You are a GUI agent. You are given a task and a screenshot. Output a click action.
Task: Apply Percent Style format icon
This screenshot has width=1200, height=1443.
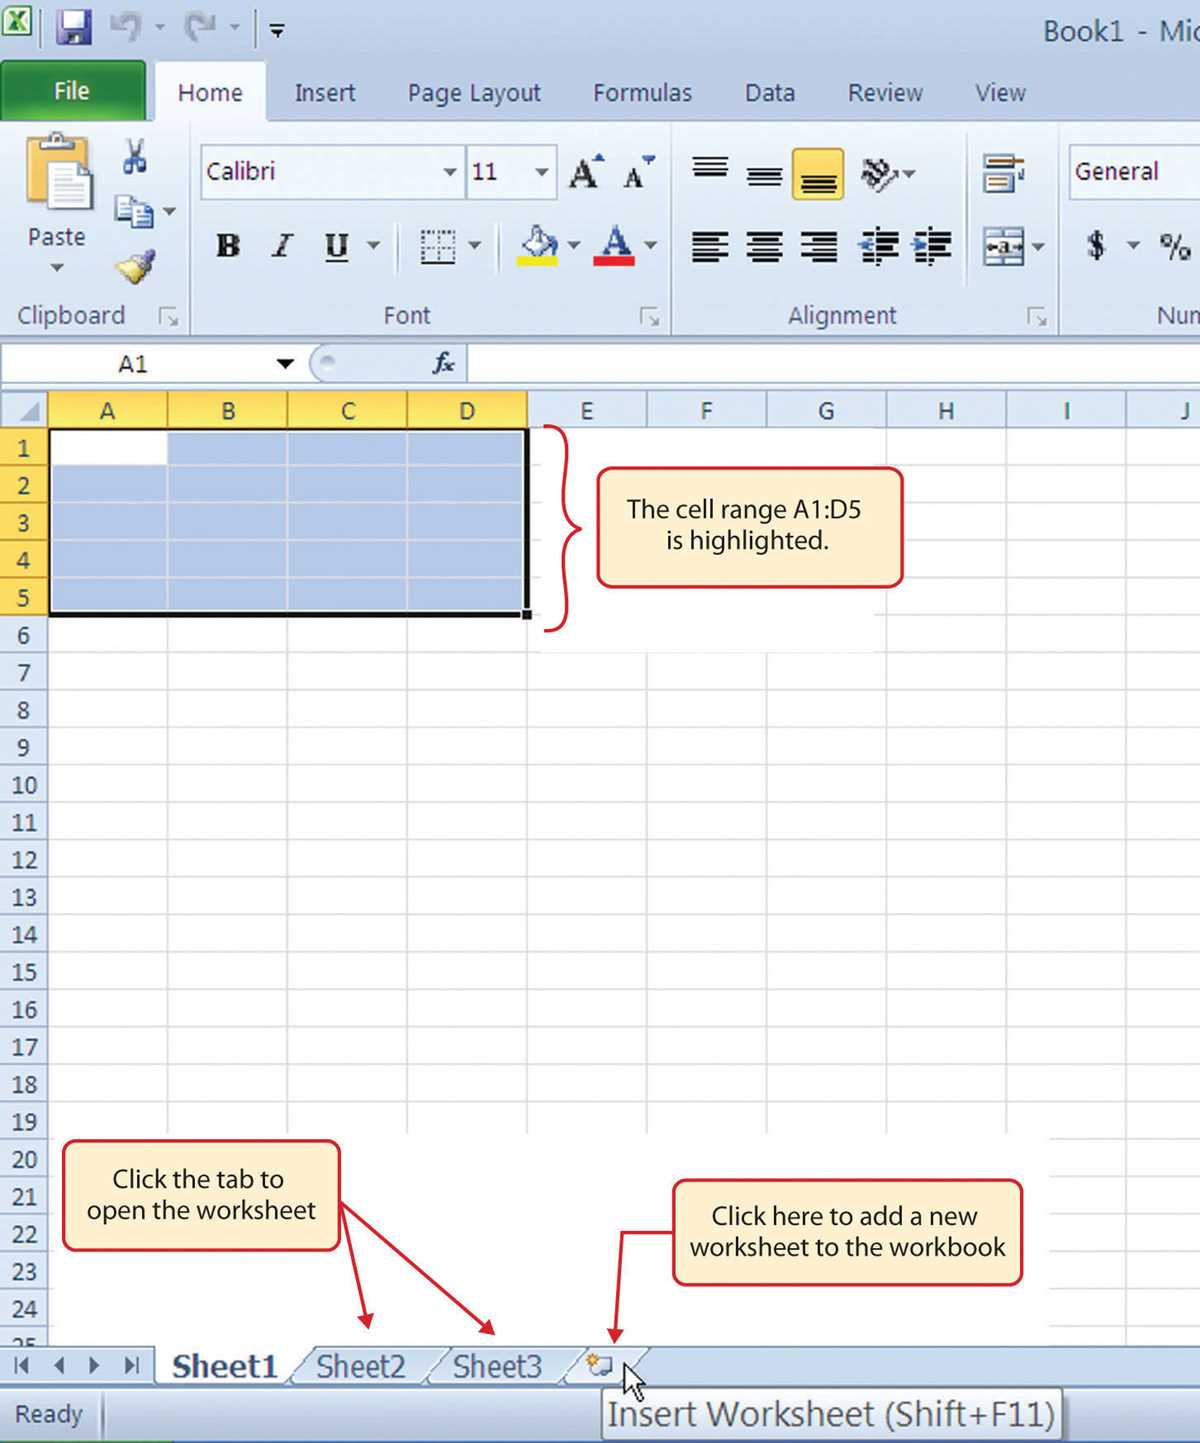[1174, 246]
